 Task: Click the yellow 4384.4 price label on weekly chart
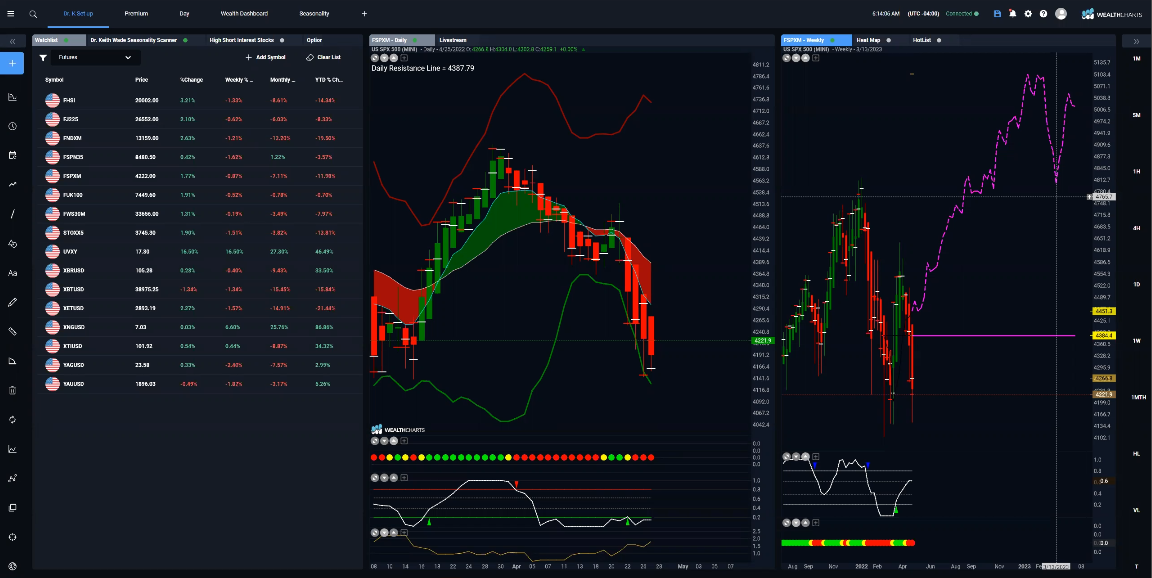(x=1105, y=335)
